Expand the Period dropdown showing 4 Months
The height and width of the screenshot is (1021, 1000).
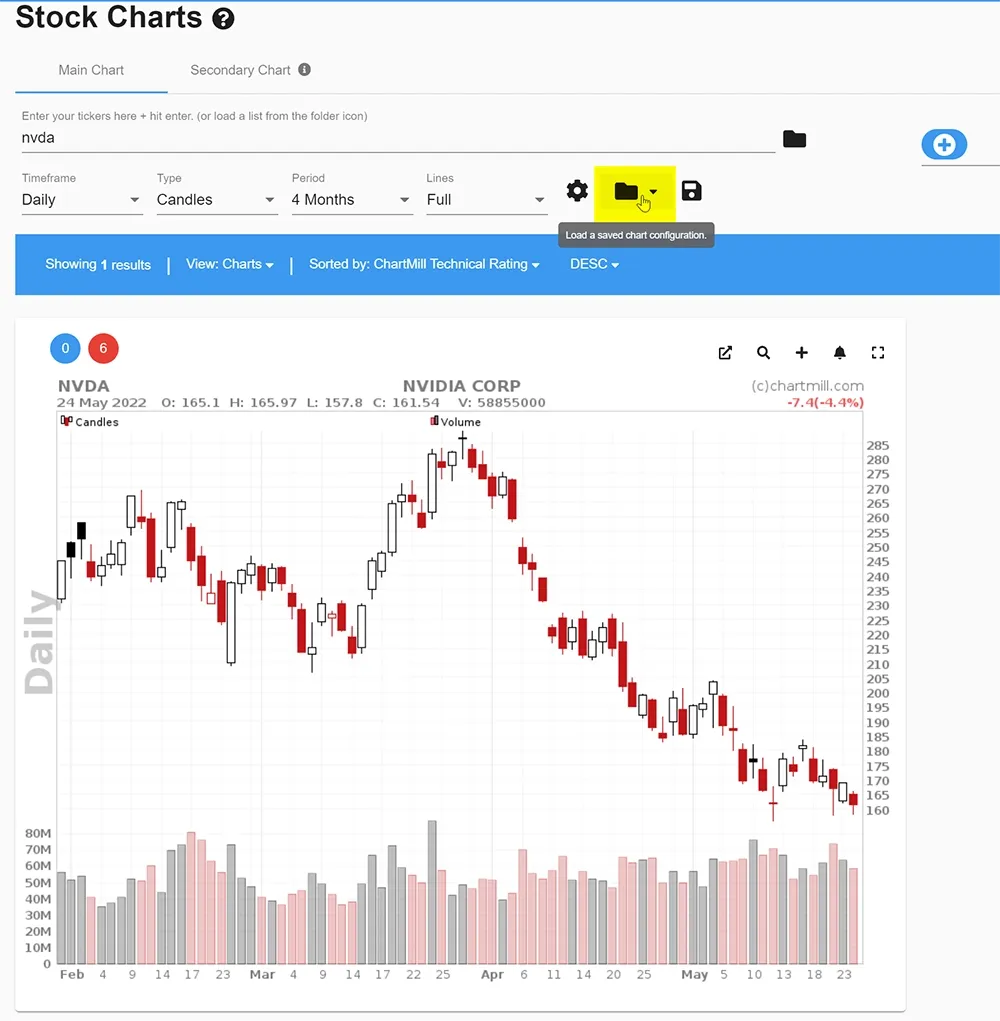click(351, 200)
